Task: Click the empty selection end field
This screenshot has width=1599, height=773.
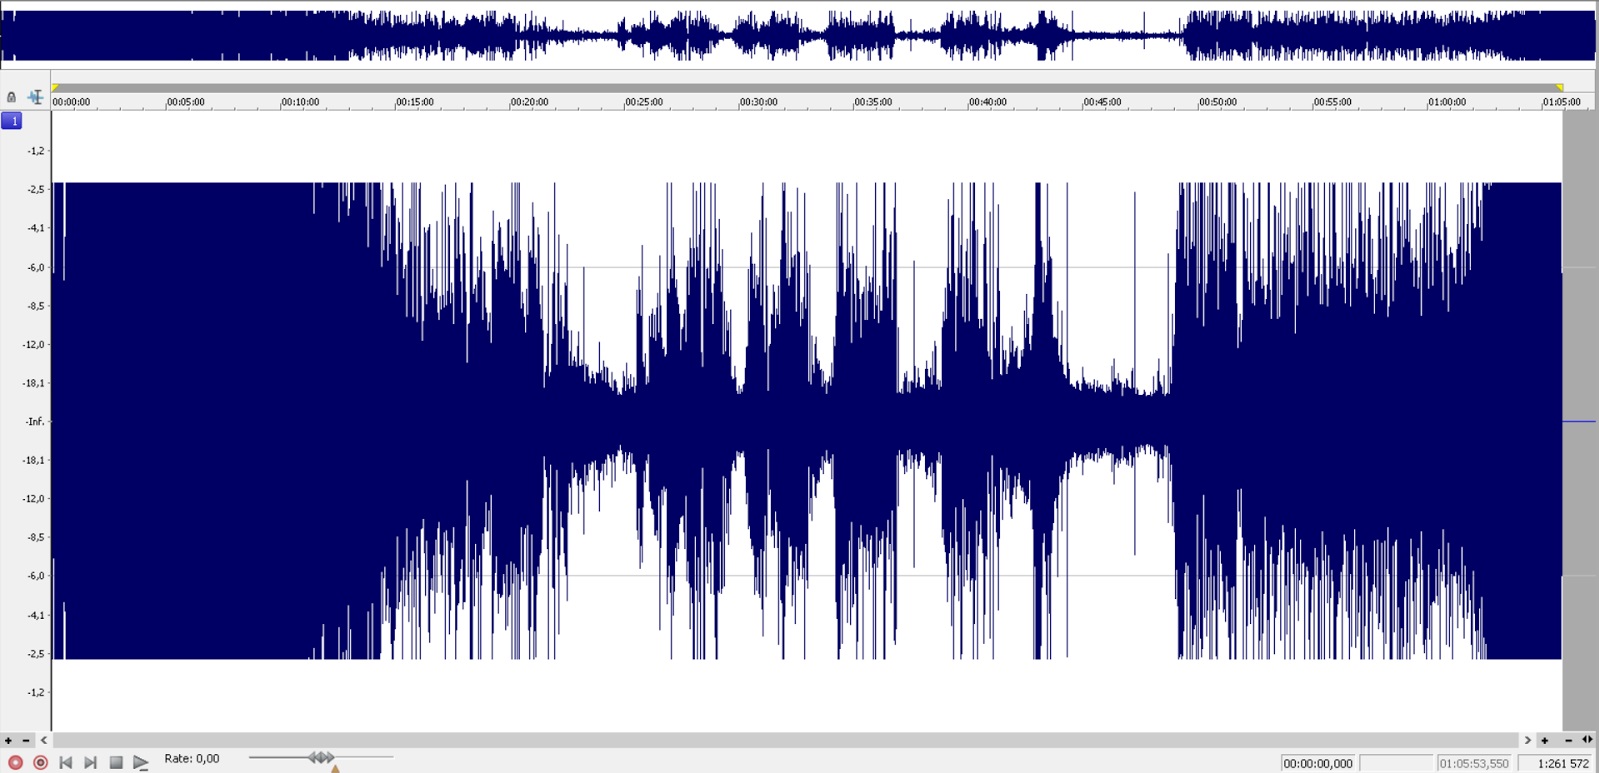Action: click(1396, 763)
